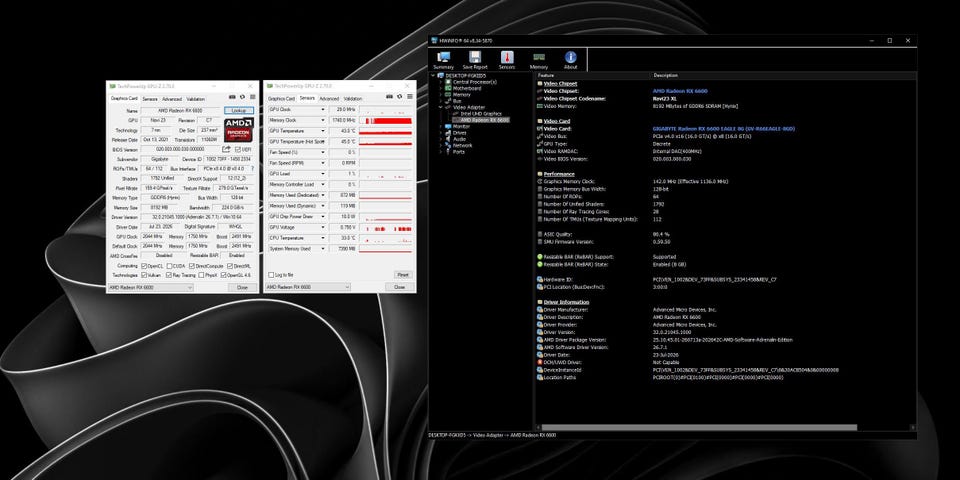The image size is (960, 480).
Task: Expand the Central Processor(s) node in HWiNFO
Action: [440, 82]
